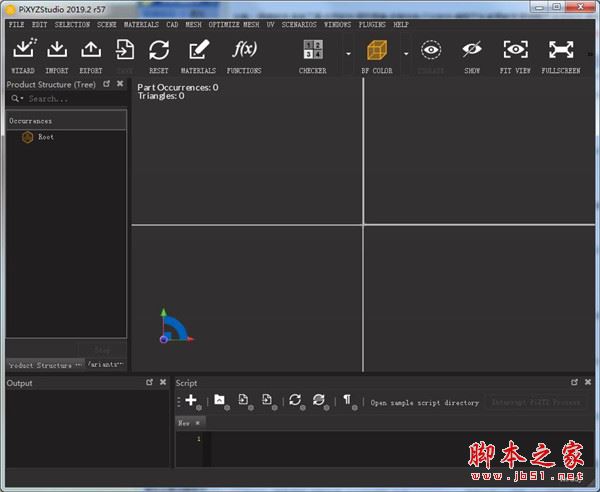Open the dropdown arrow beside BF Color

[406, 54]
